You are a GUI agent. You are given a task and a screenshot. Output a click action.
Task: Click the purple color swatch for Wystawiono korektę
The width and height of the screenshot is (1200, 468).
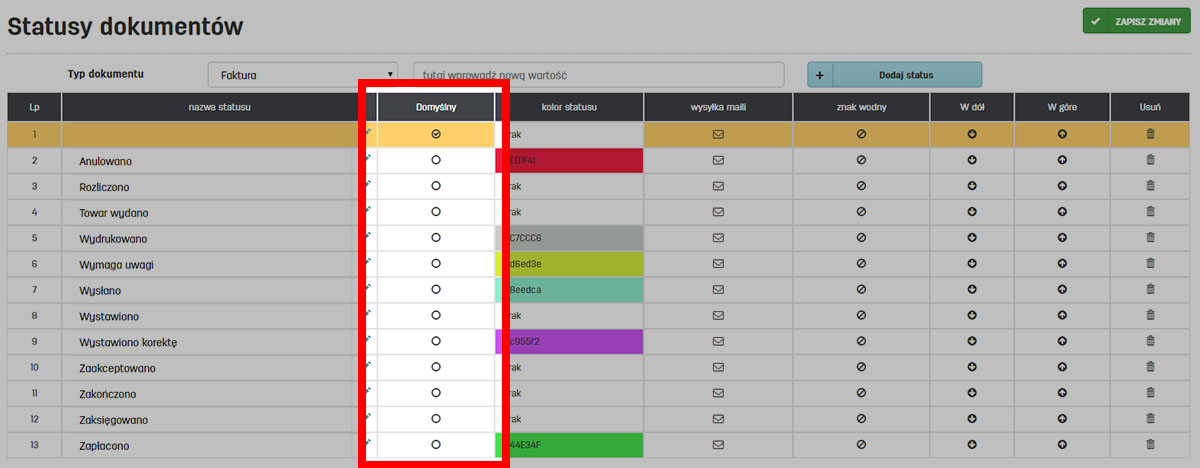[x=570, y=342]
